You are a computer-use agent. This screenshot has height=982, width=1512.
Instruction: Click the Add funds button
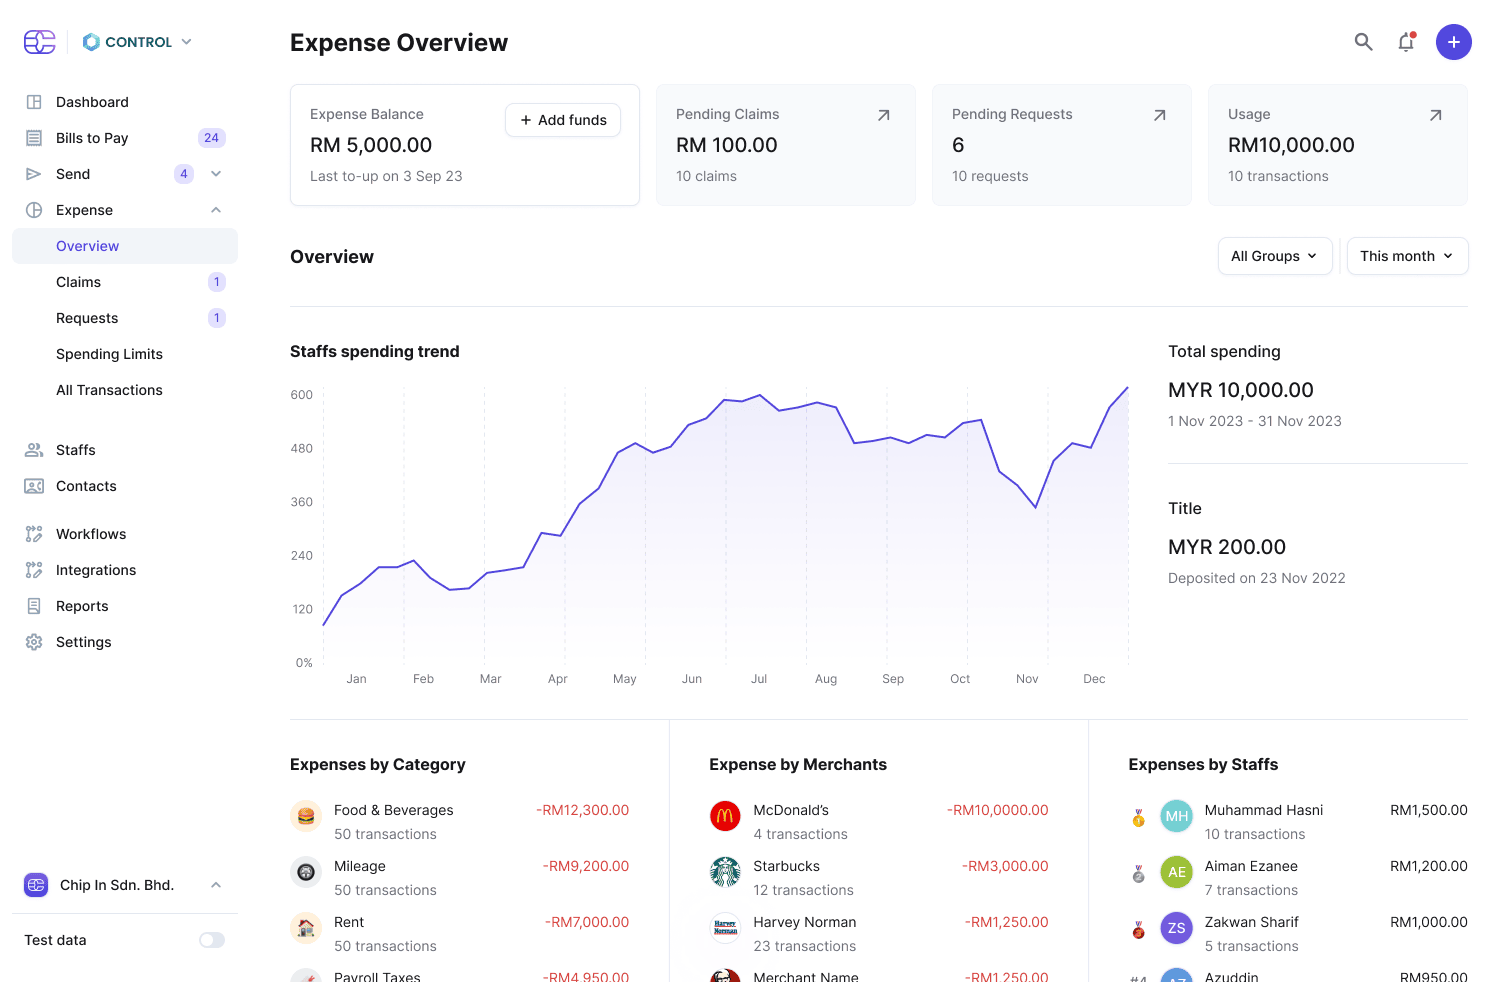tap(563, 120)
